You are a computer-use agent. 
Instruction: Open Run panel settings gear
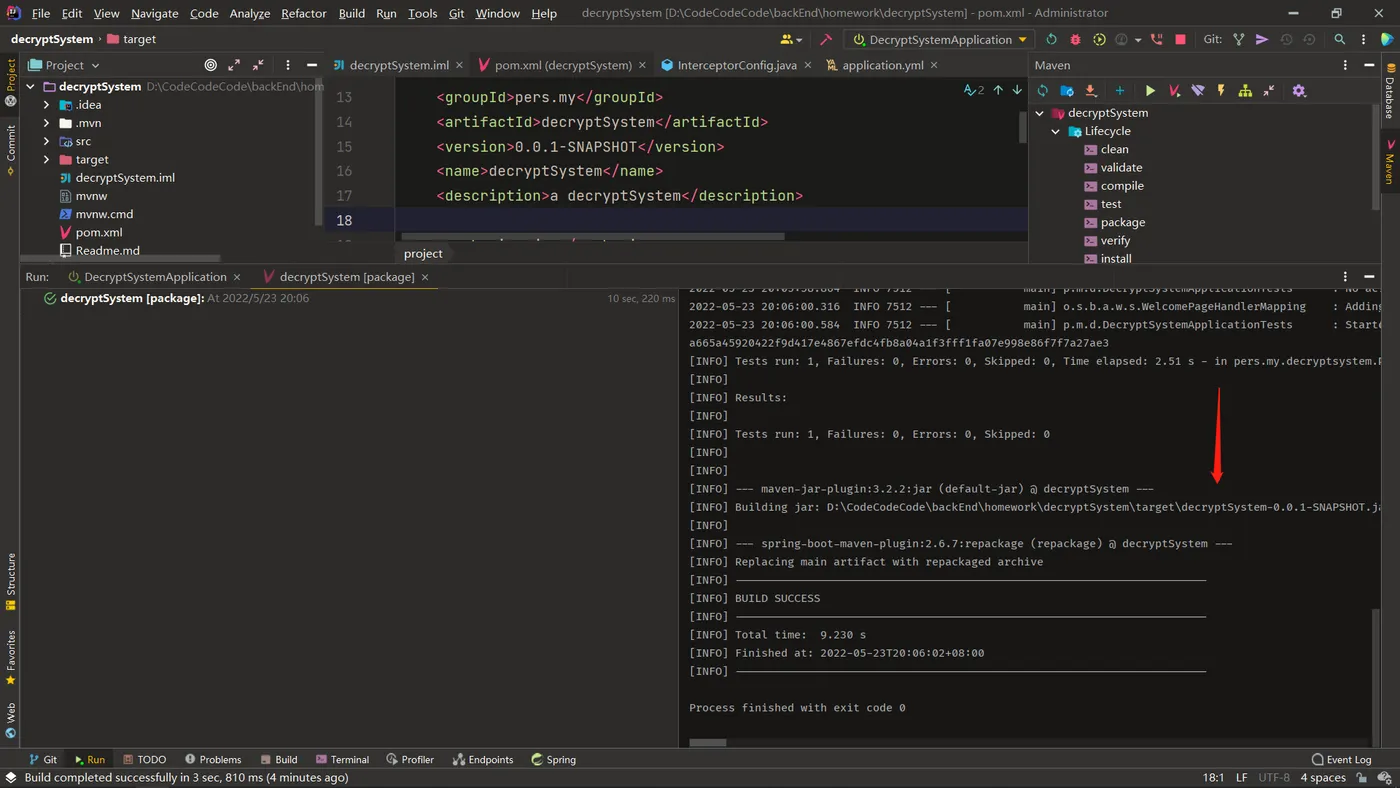click(1346, 276)
